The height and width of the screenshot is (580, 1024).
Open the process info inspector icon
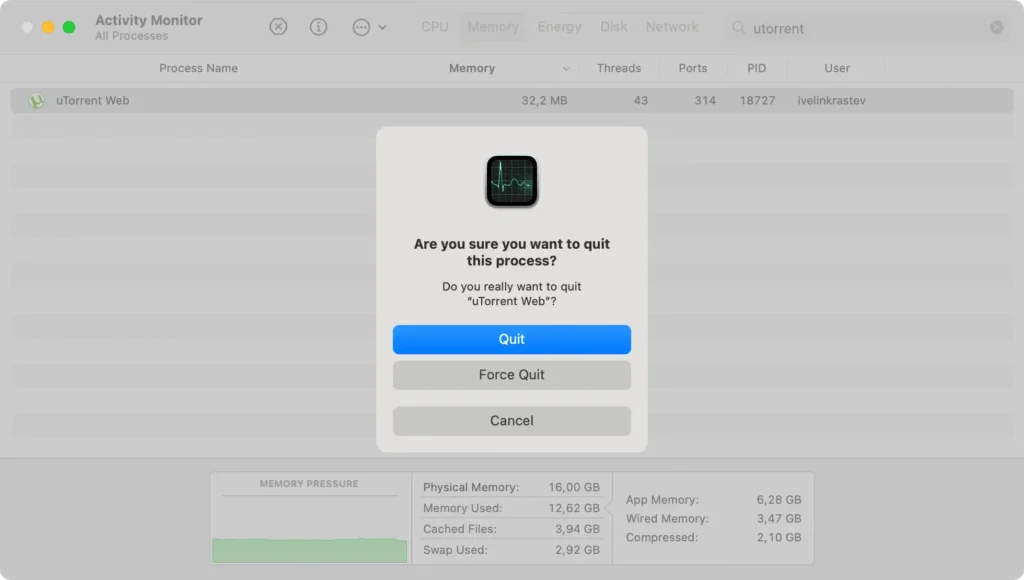tap(318, 27)
